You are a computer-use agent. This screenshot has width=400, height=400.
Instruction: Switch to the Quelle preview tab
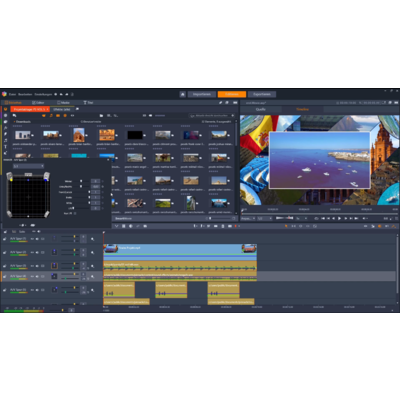[261, 109]
